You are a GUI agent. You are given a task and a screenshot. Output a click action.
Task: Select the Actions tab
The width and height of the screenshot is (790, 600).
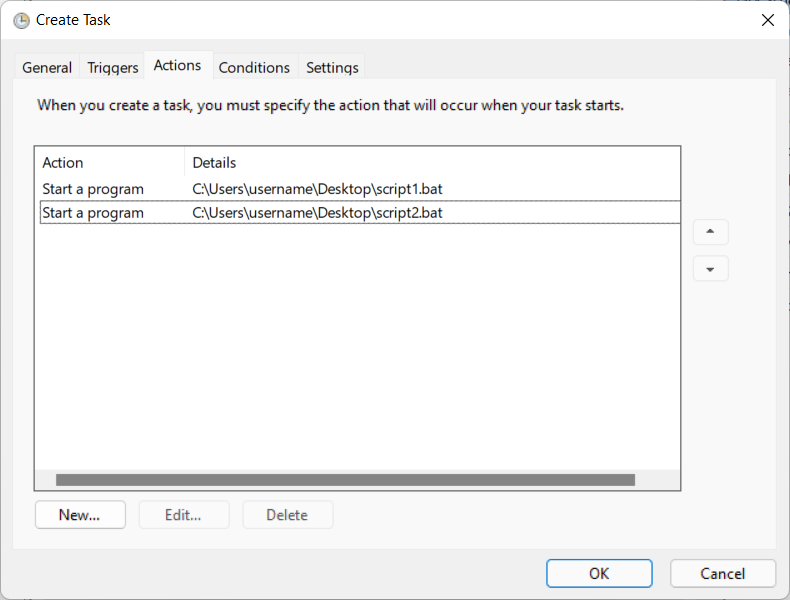tap(177, 65)
